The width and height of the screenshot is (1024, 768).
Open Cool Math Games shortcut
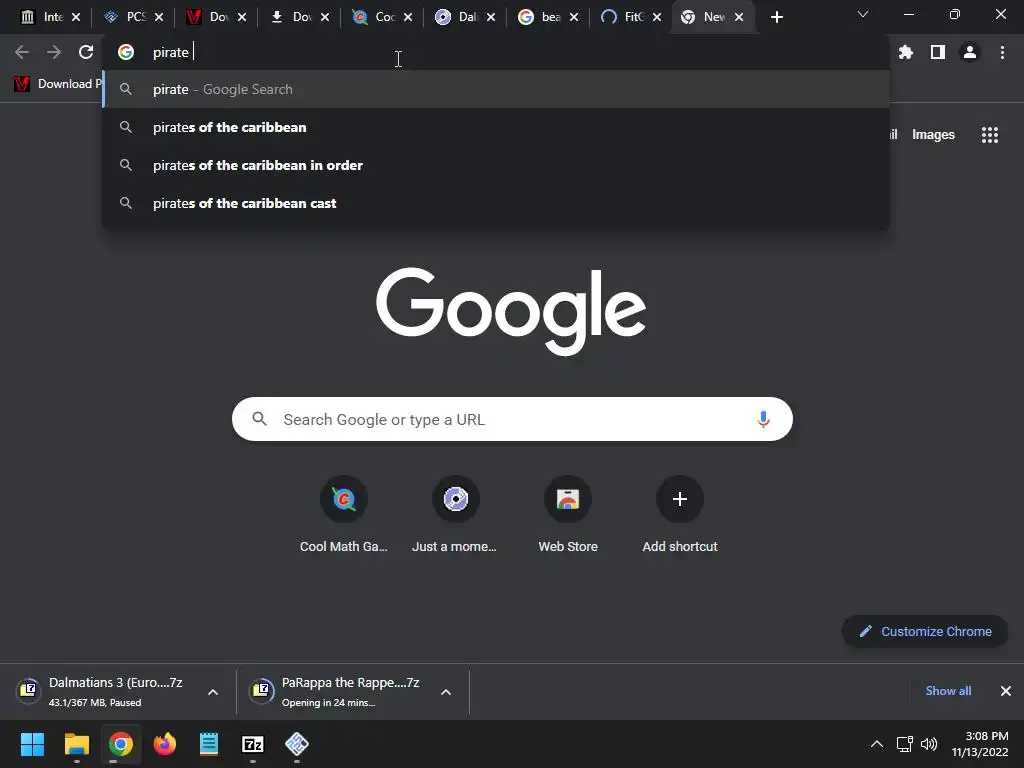(344, 514)
